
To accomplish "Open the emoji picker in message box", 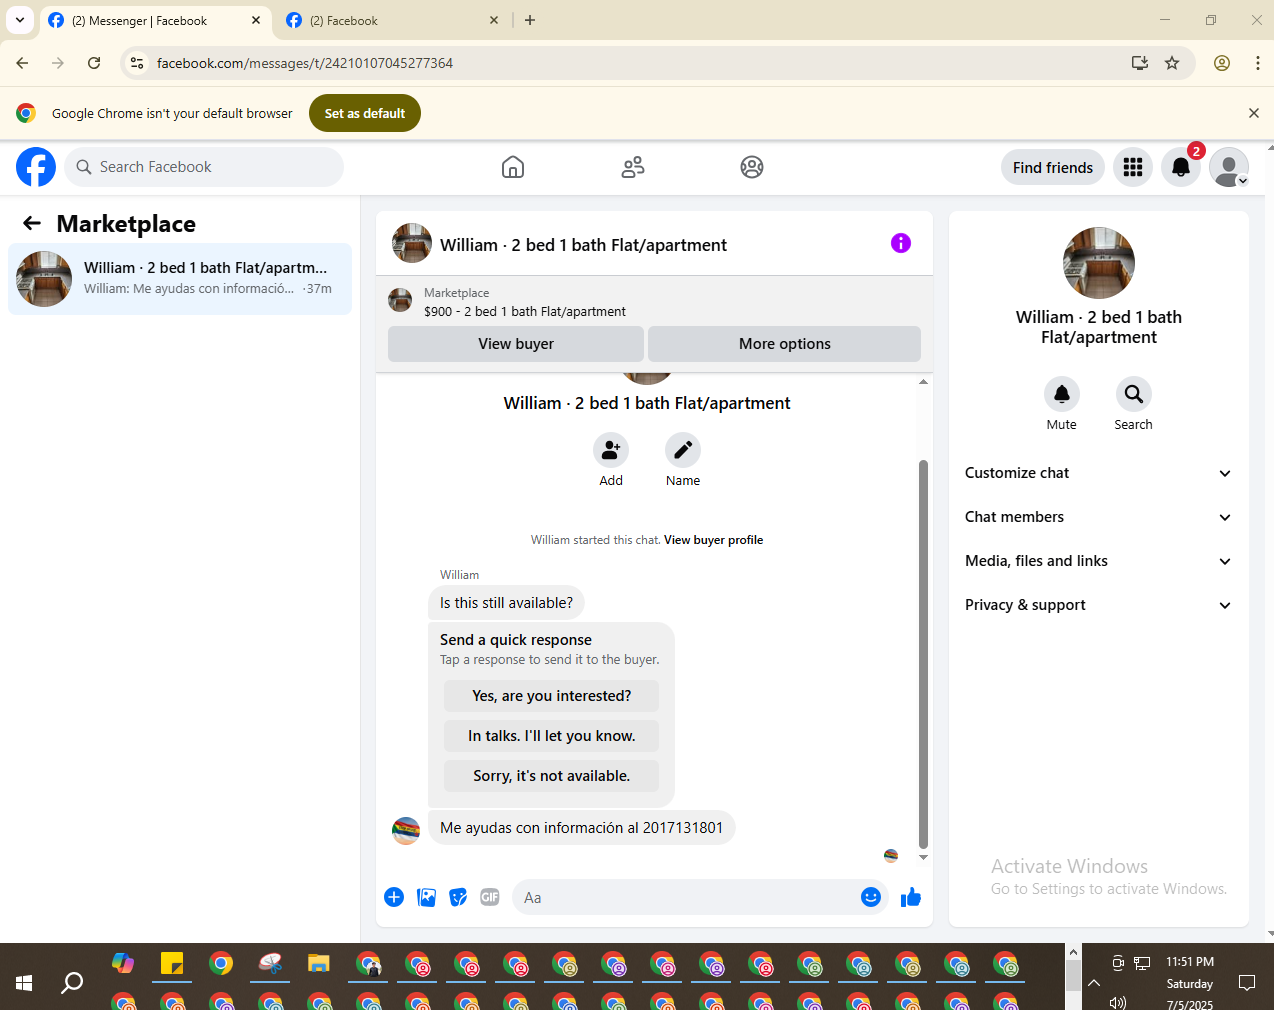I will [x=871, y=897].
